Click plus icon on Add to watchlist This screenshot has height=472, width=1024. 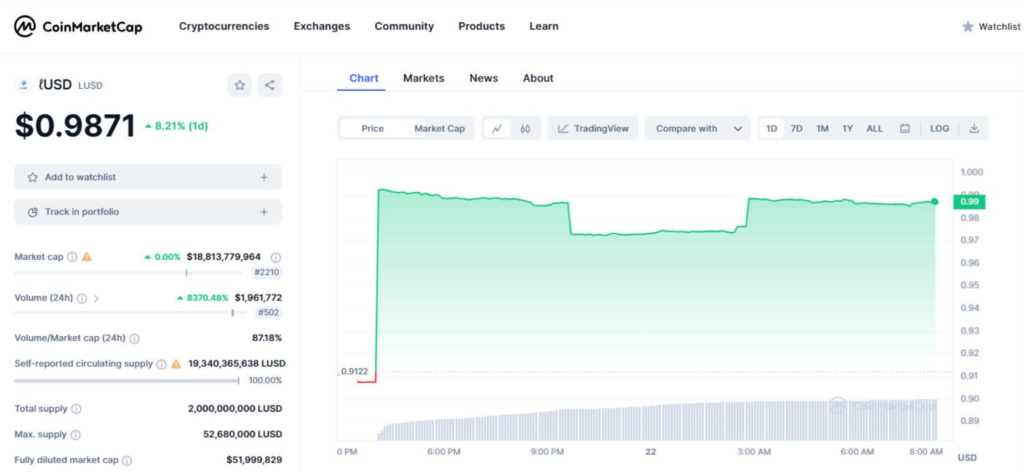coord(264,177)
